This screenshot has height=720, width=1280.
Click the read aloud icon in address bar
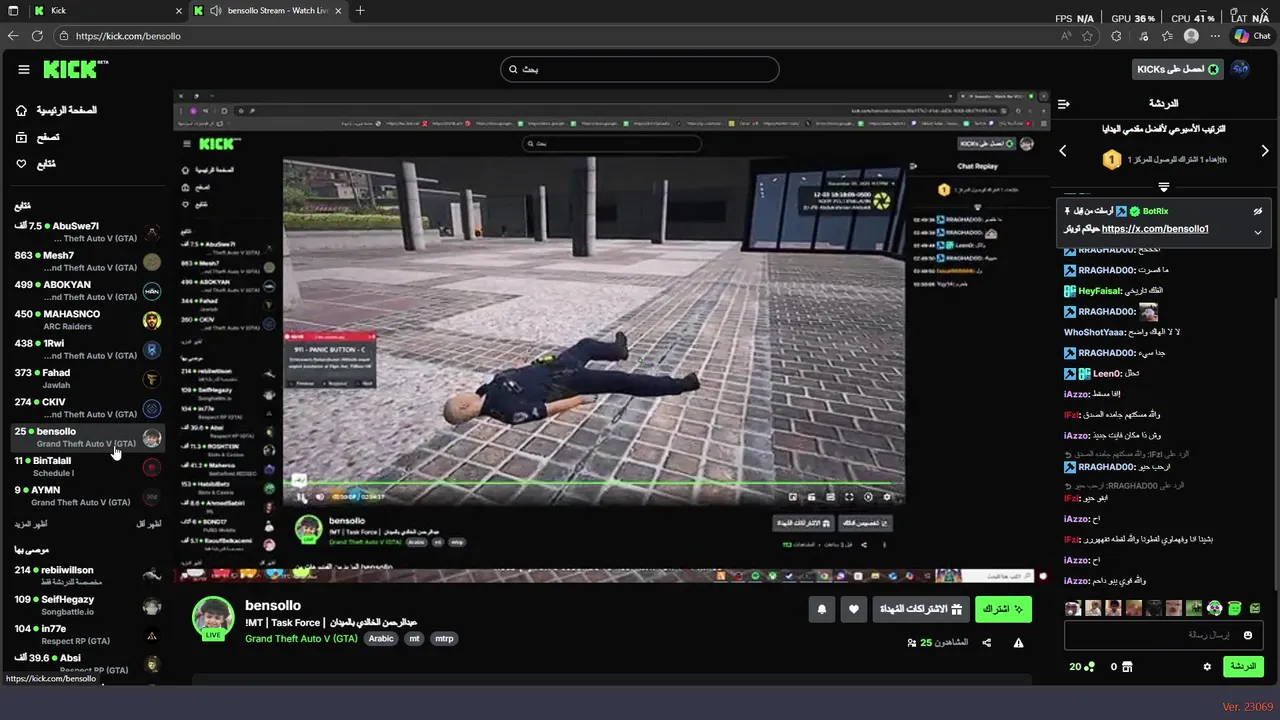pos(1067,35)
